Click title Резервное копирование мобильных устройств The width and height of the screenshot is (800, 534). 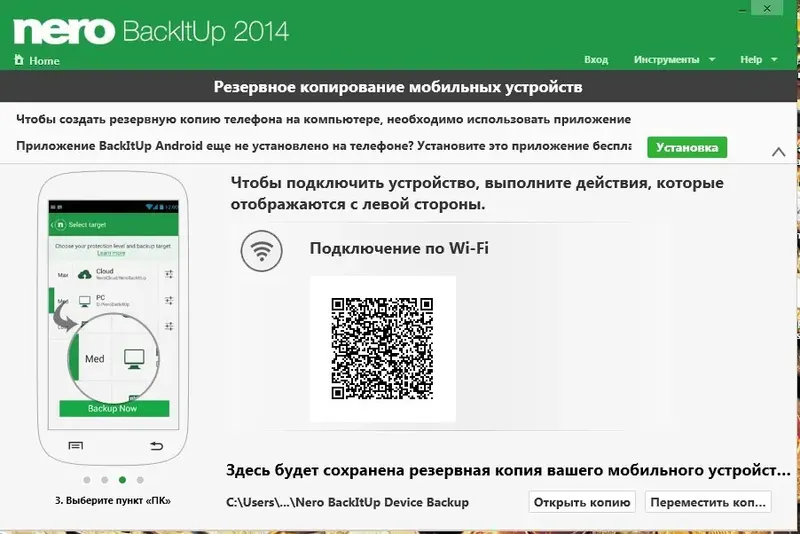click(x=398, y=87)
